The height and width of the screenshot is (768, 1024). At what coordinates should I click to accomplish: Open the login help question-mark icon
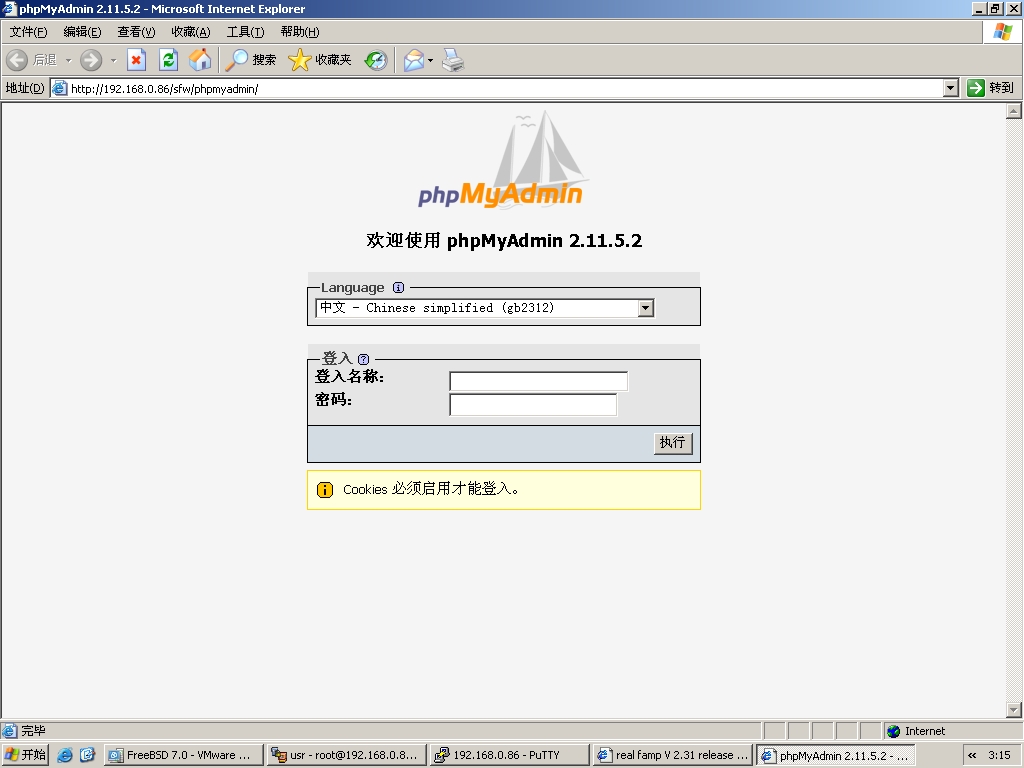pyautogui.click(x=364, y=359)
